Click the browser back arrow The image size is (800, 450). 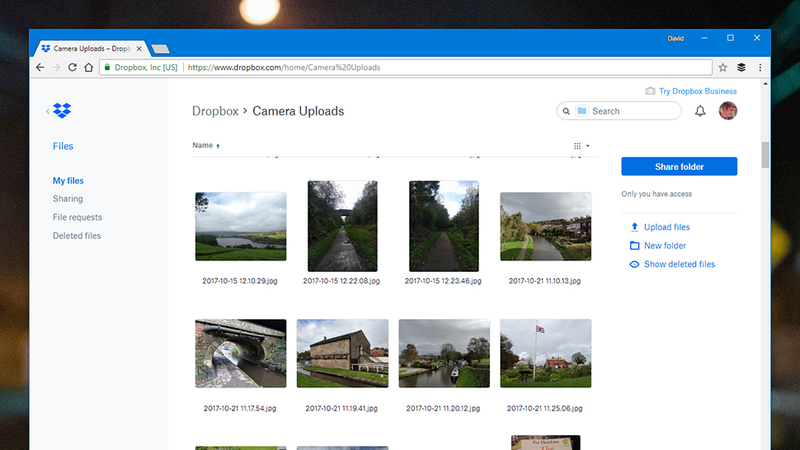40,67
